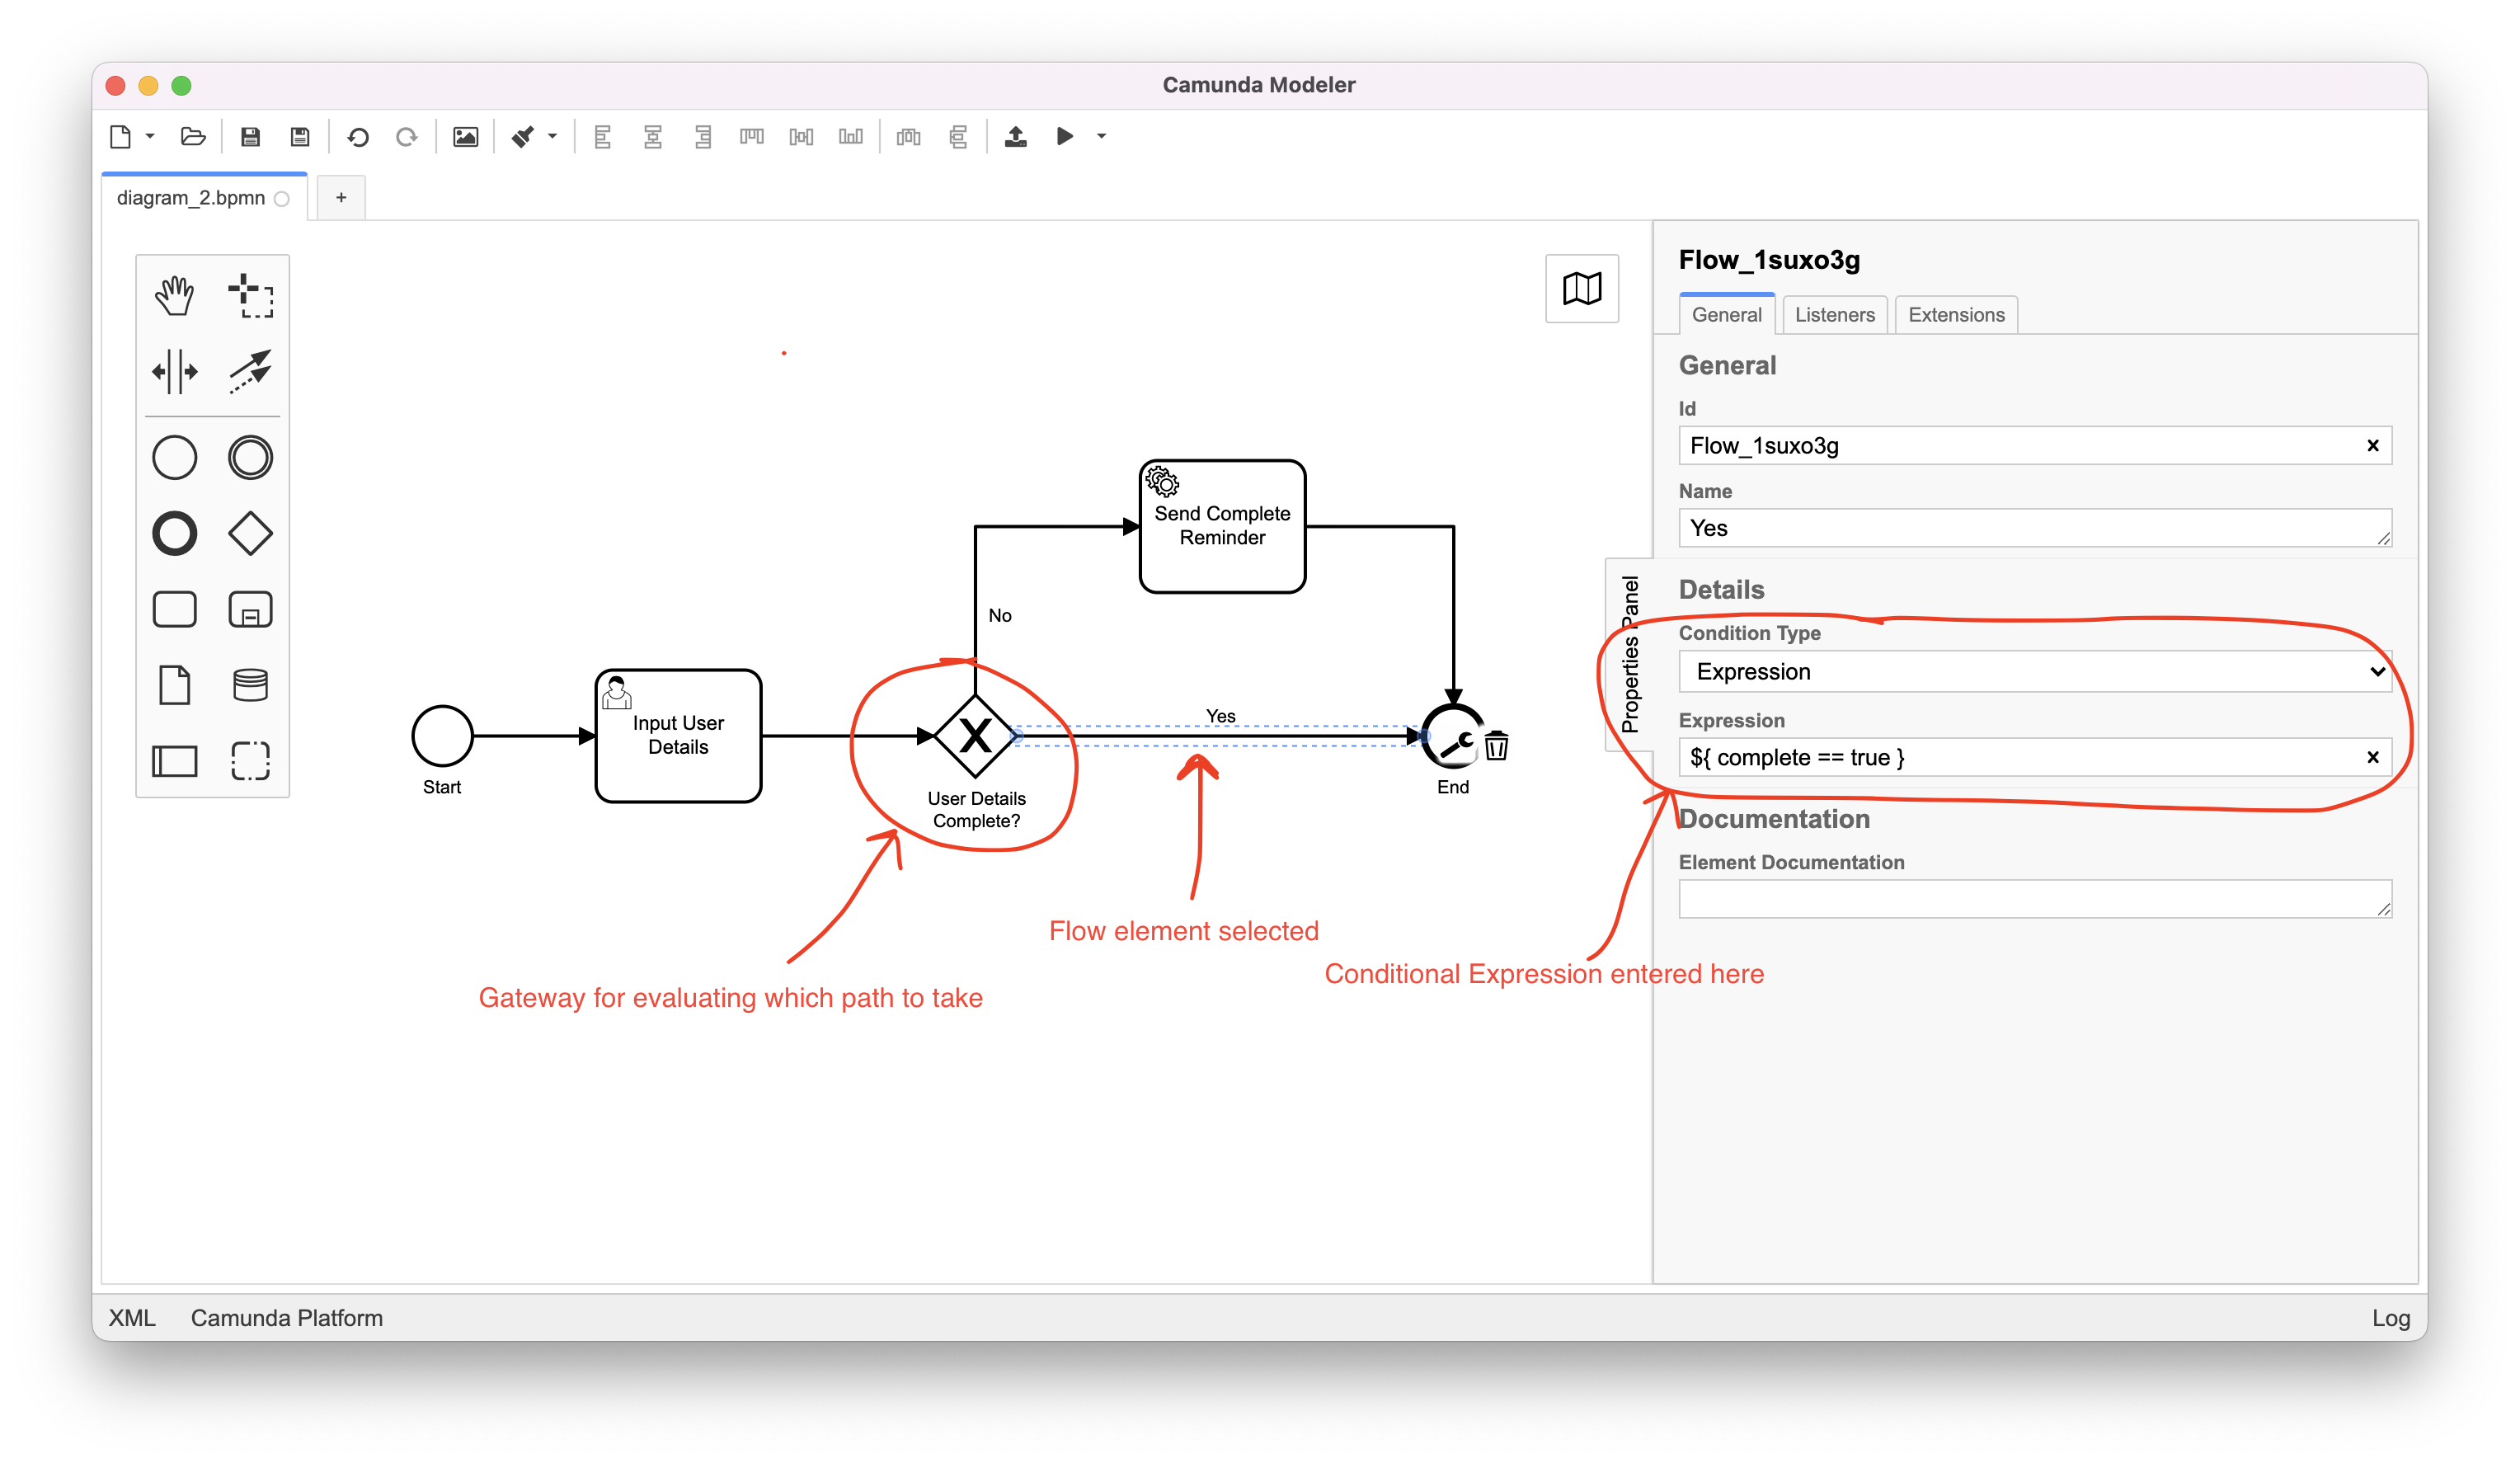Image resolution: width=2520 pixels, height=1463 pixels.
Task: Select the User Details Complete gateway
Action: click(x=976, y=736)
